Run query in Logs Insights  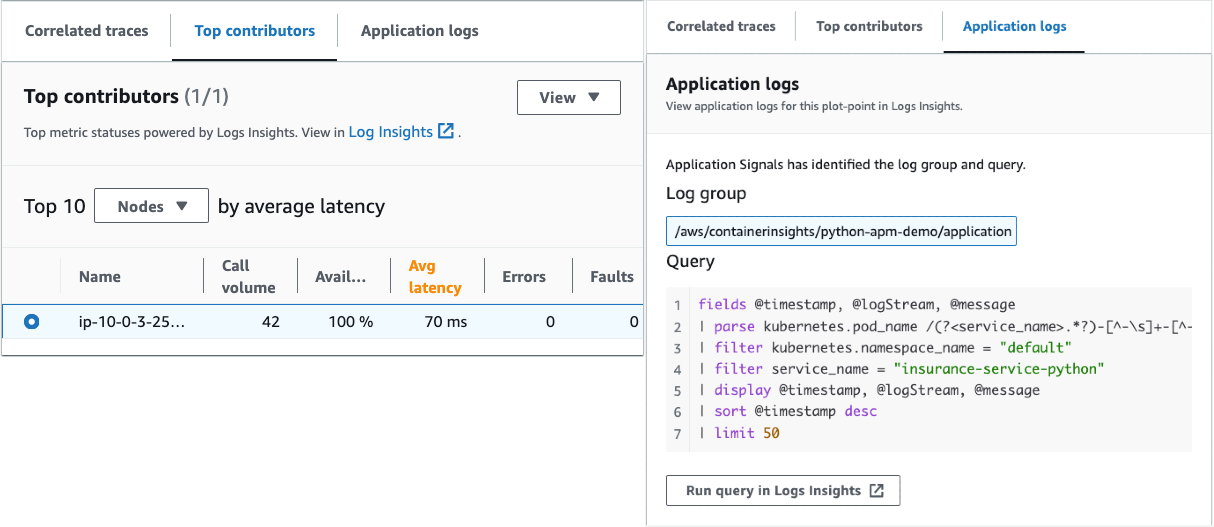point(773,491)
